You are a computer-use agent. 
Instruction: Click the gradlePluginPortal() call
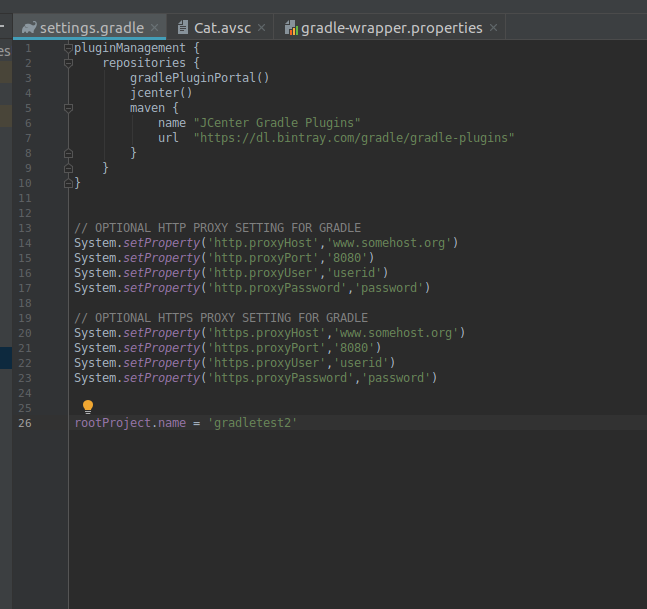(x=200, y=78)
